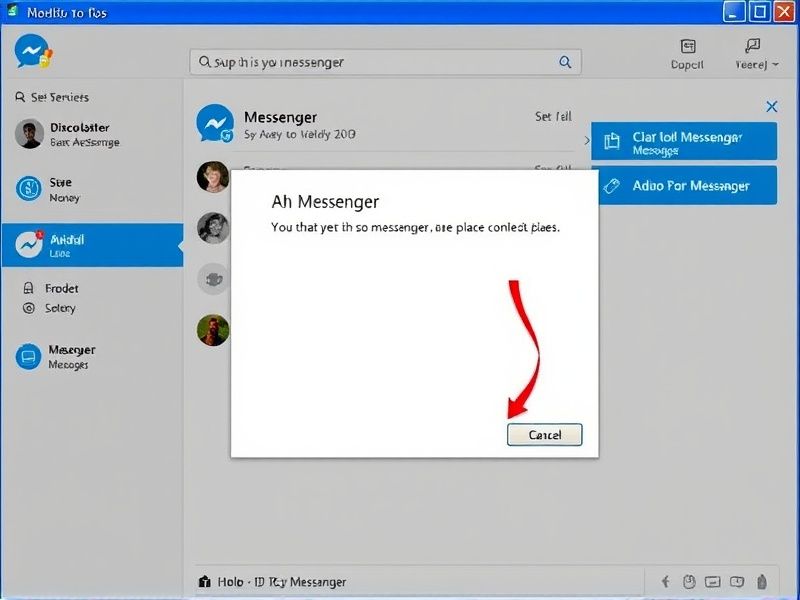Click the home icon in the bottom bar
The image size is (800, 600).
[x=205, y=581]
